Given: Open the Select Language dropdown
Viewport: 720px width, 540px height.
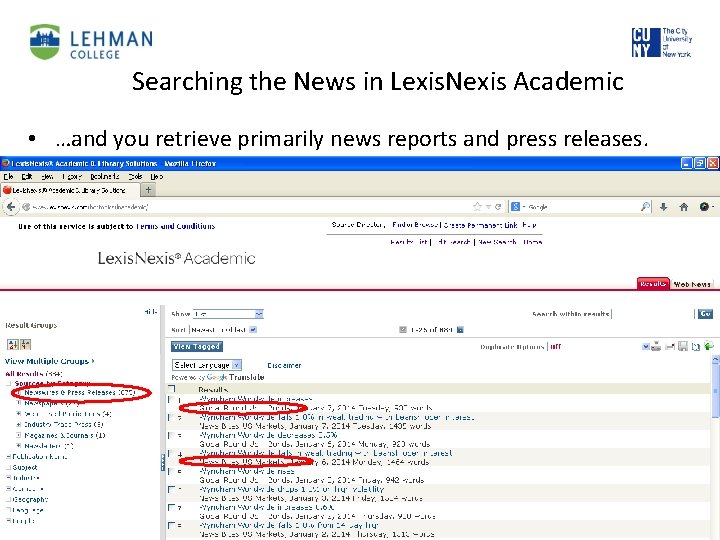Looking at the screenshot, I should click(x=207, y=365).
